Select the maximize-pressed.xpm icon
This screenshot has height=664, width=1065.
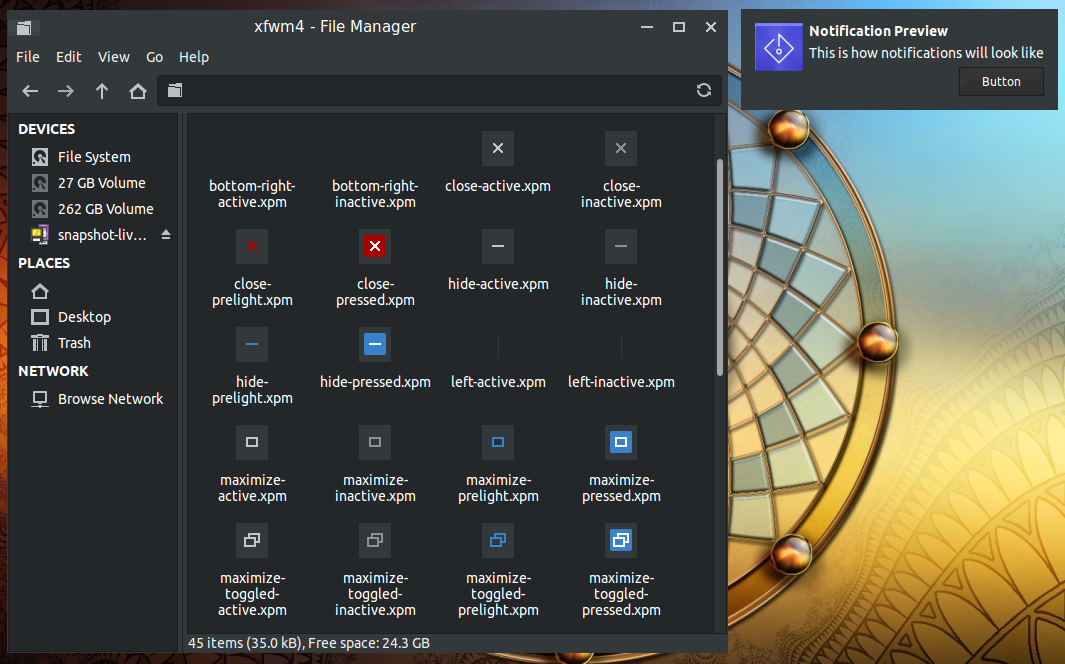pos(621,442)
